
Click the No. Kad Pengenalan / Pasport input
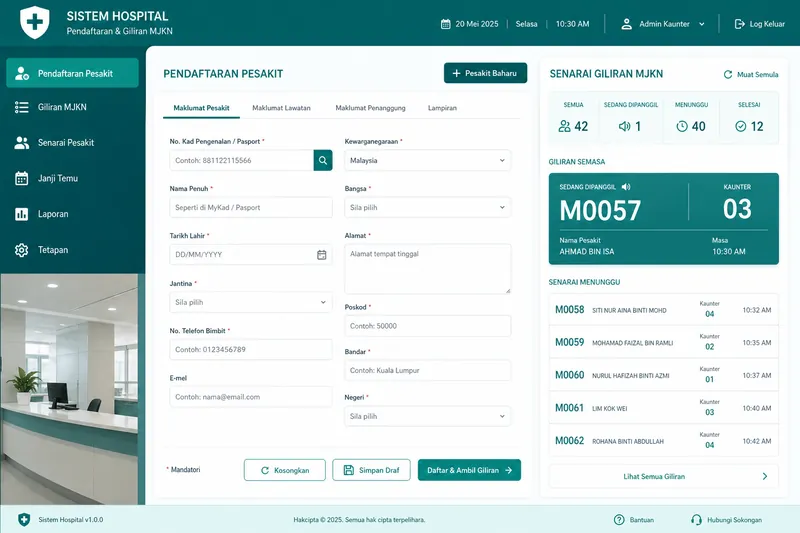[241, 160]
